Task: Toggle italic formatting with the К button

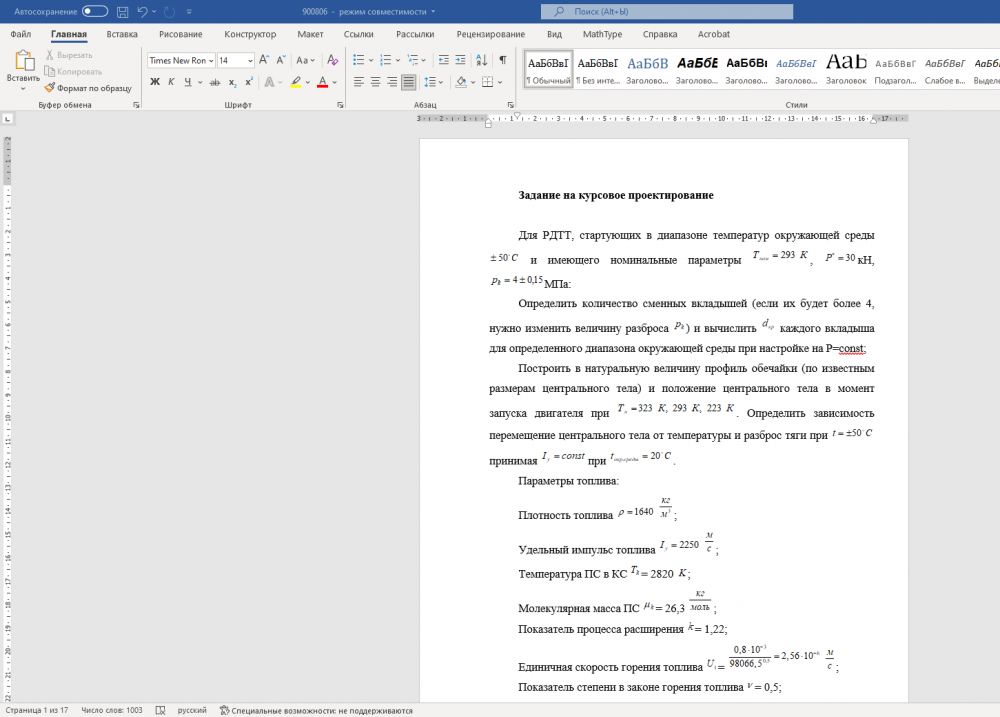Action: point(172,82)
